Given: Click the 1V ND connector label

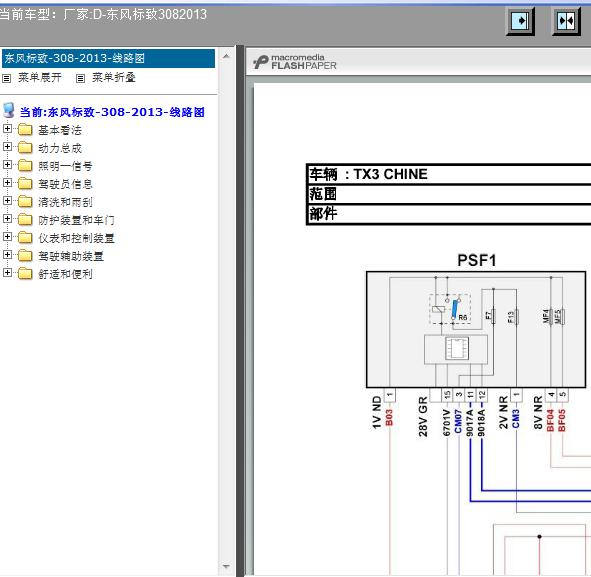Looking at the screenshot, I should pos(377,412).
